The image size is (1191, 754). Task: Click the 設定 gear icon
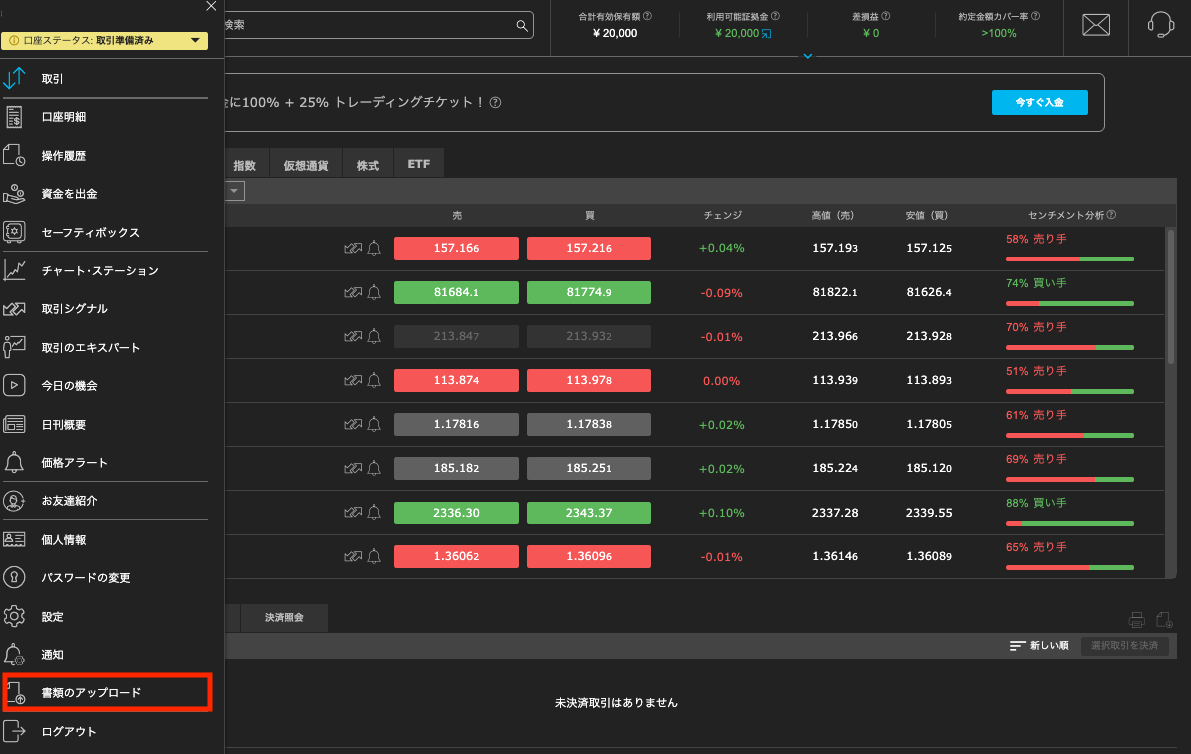pos(14,617)
